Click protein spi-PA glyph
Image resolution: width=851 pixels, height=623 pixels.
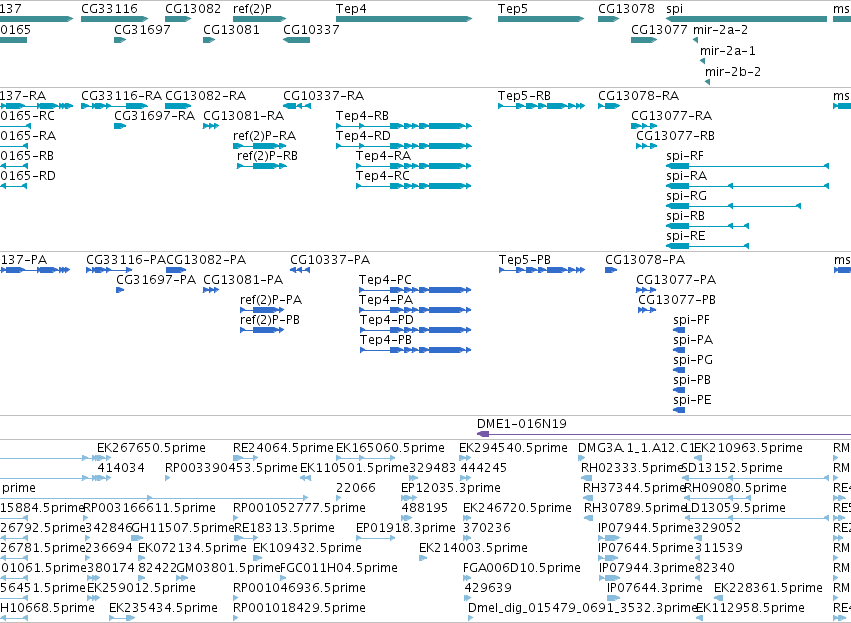(x=679, y=350)
